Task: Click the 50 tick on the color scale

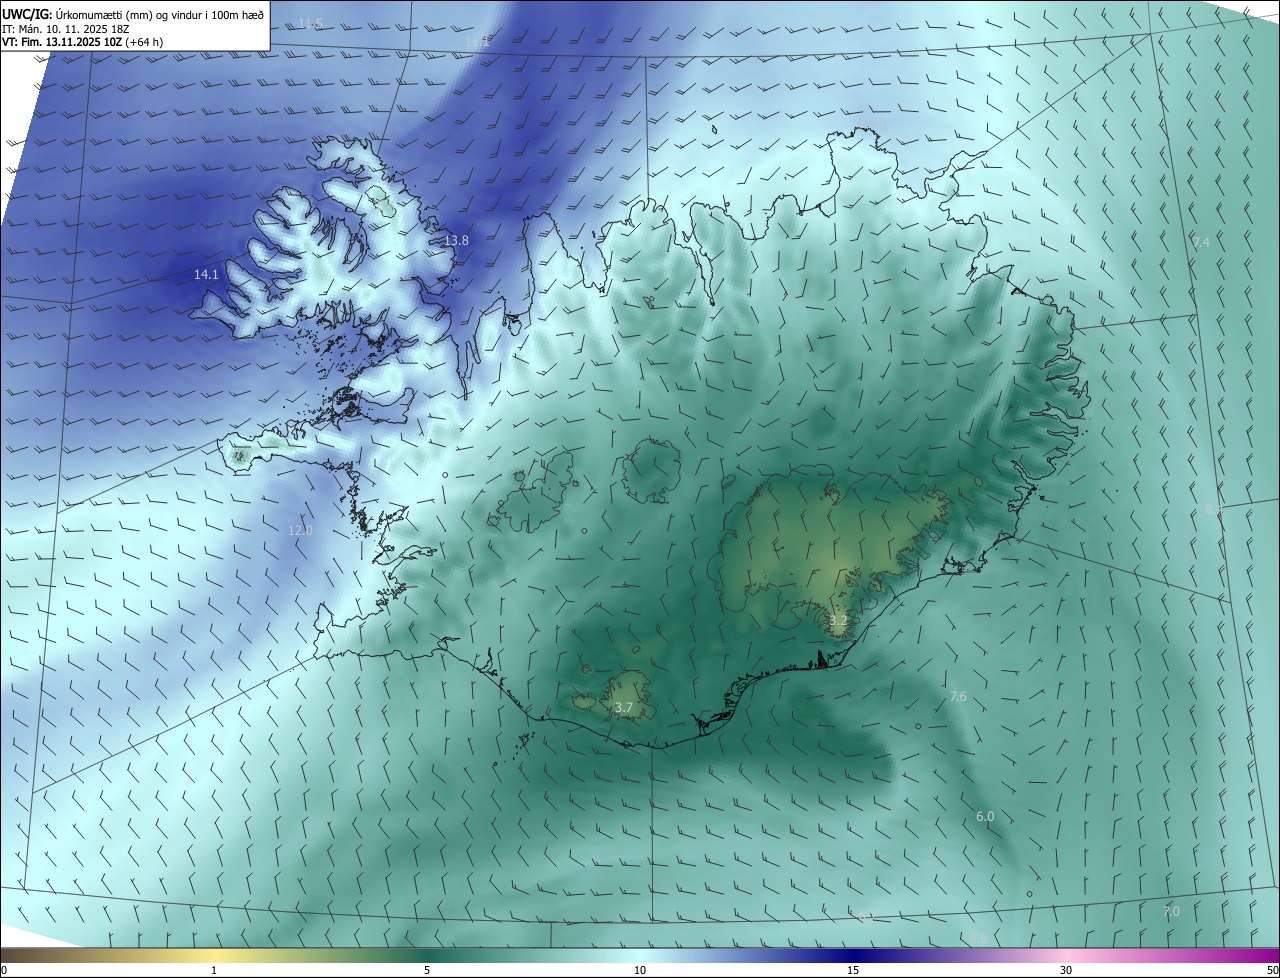Action: (x=1272, y=970)
